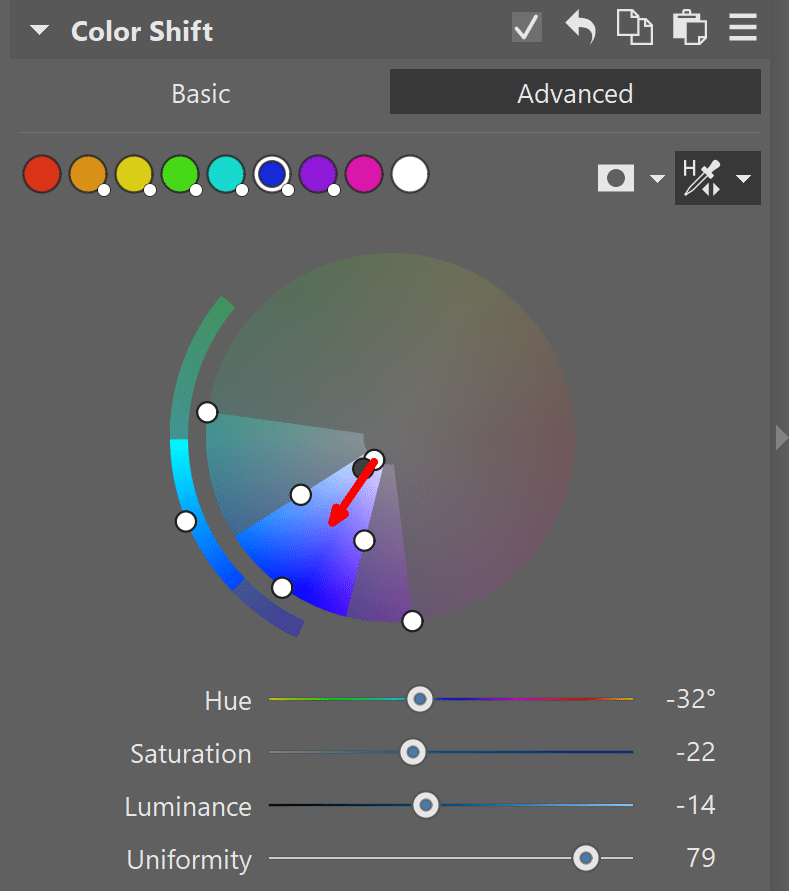Open the Color Shift hamburger menu
Viewport: 789px width, 891px height.
743,27
